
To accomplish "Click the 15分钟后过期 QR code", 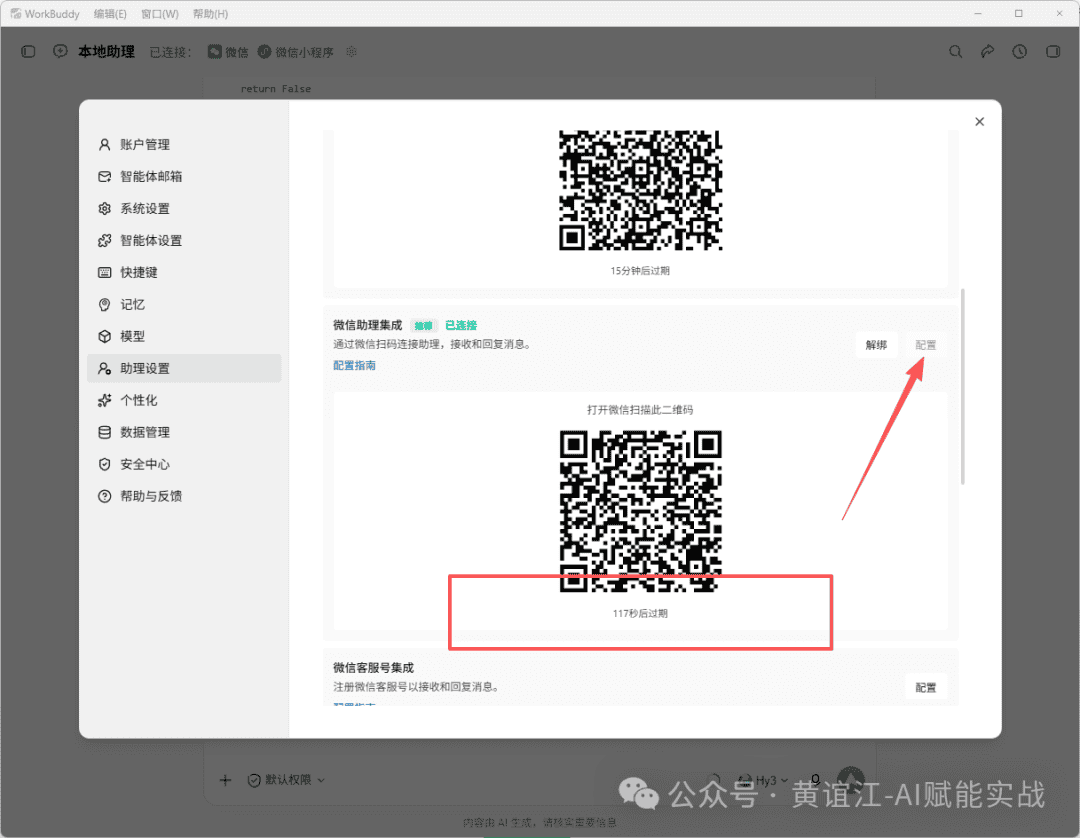I will 641,190.
